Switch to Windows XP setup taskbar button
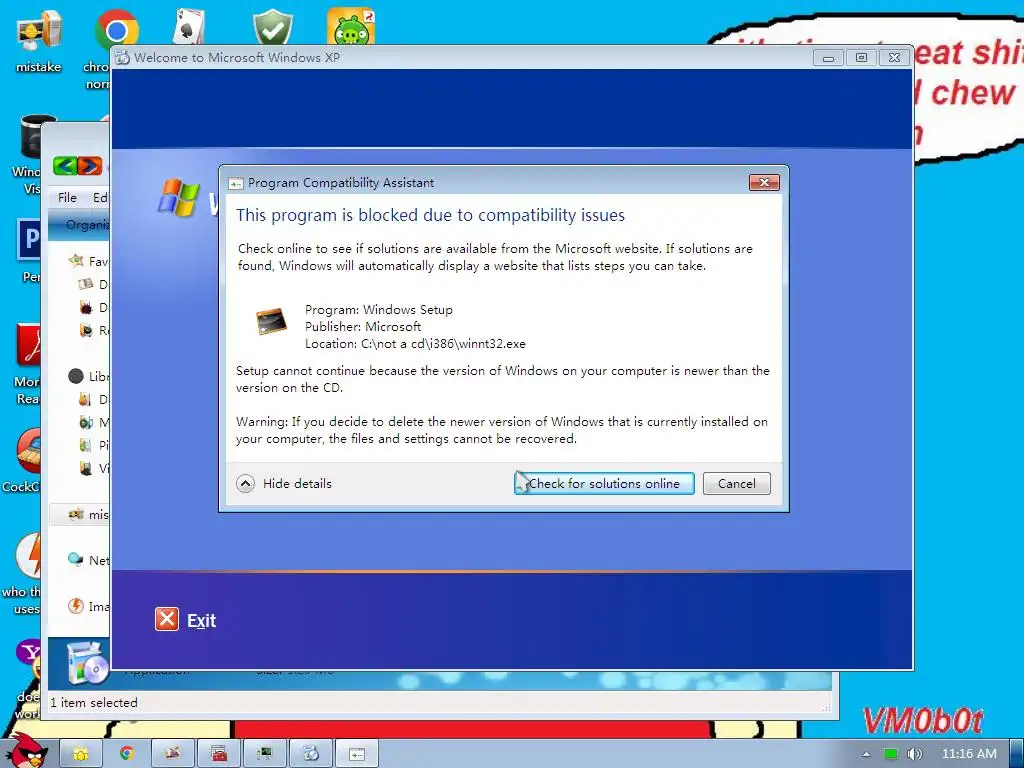The width and height of the screenshot is (1024, 768). point(310,754)
